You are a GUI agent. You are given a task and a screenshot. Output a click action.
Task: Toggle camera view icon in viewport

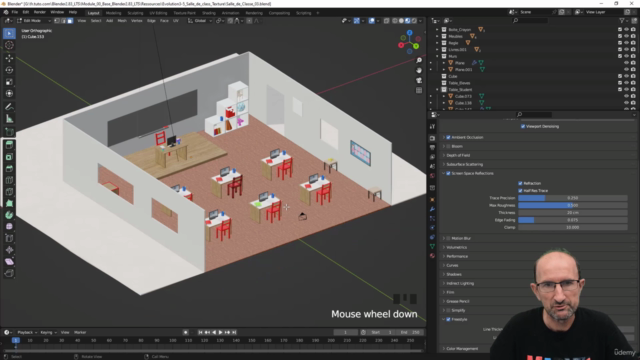(x=419, y=80)
